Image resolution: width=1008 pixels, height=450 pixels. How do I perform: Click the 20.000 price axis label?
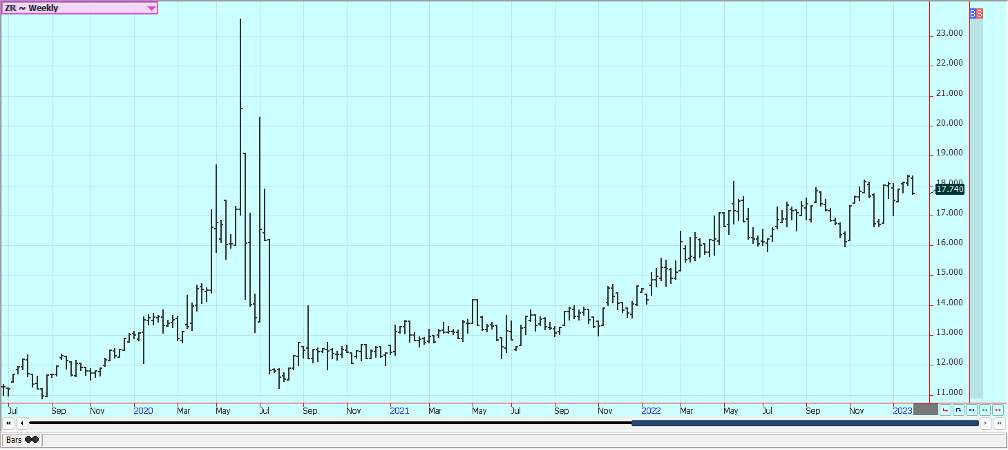[949, 123]
